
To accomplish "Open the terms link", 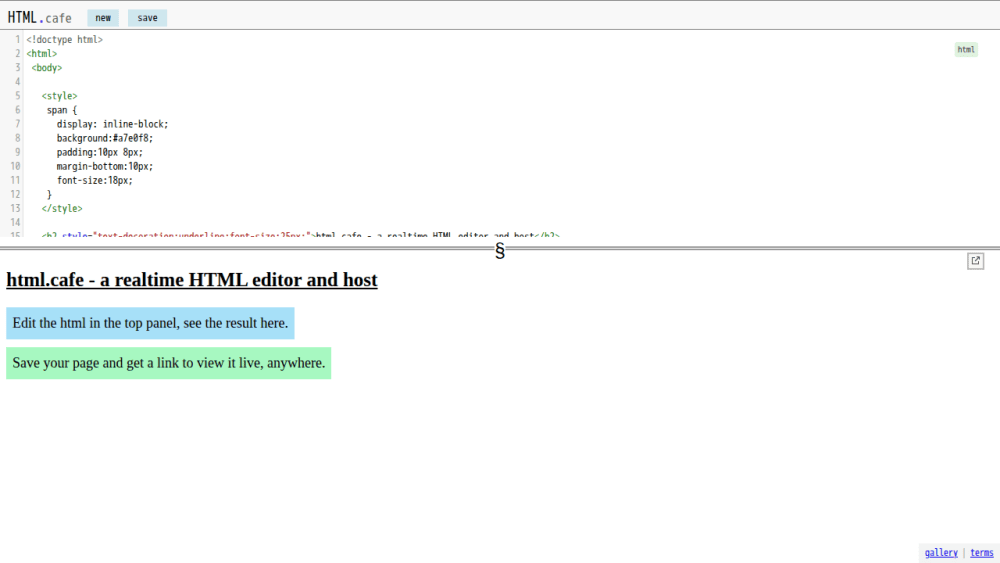I will pos(982,553).
